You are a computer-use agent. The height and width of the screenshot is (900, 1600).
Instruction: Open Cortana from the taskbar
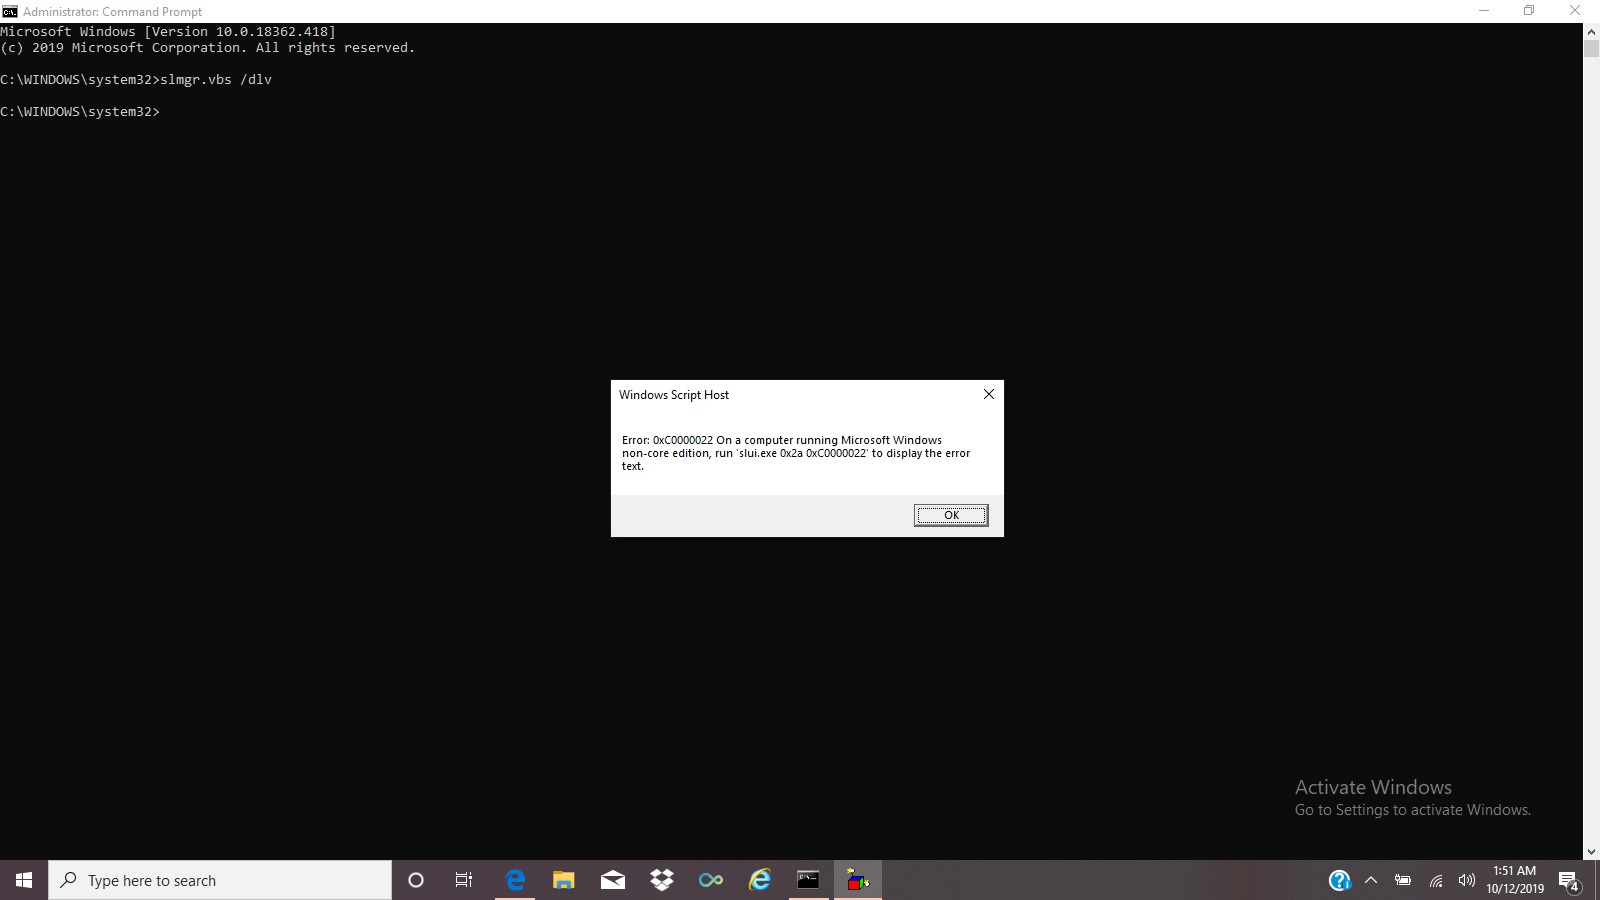point(416,880)
